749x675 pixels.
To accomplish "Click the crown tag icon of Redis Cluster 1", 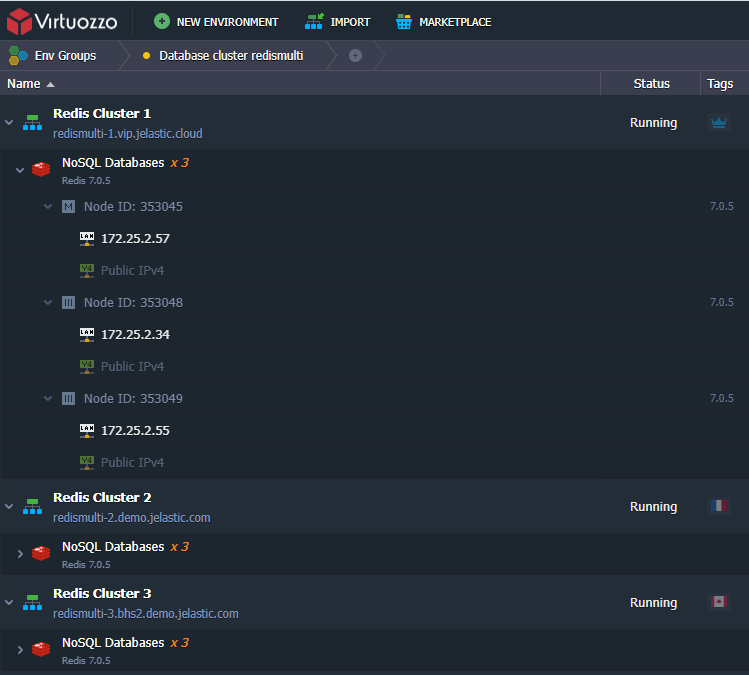I will coord(719,123).
